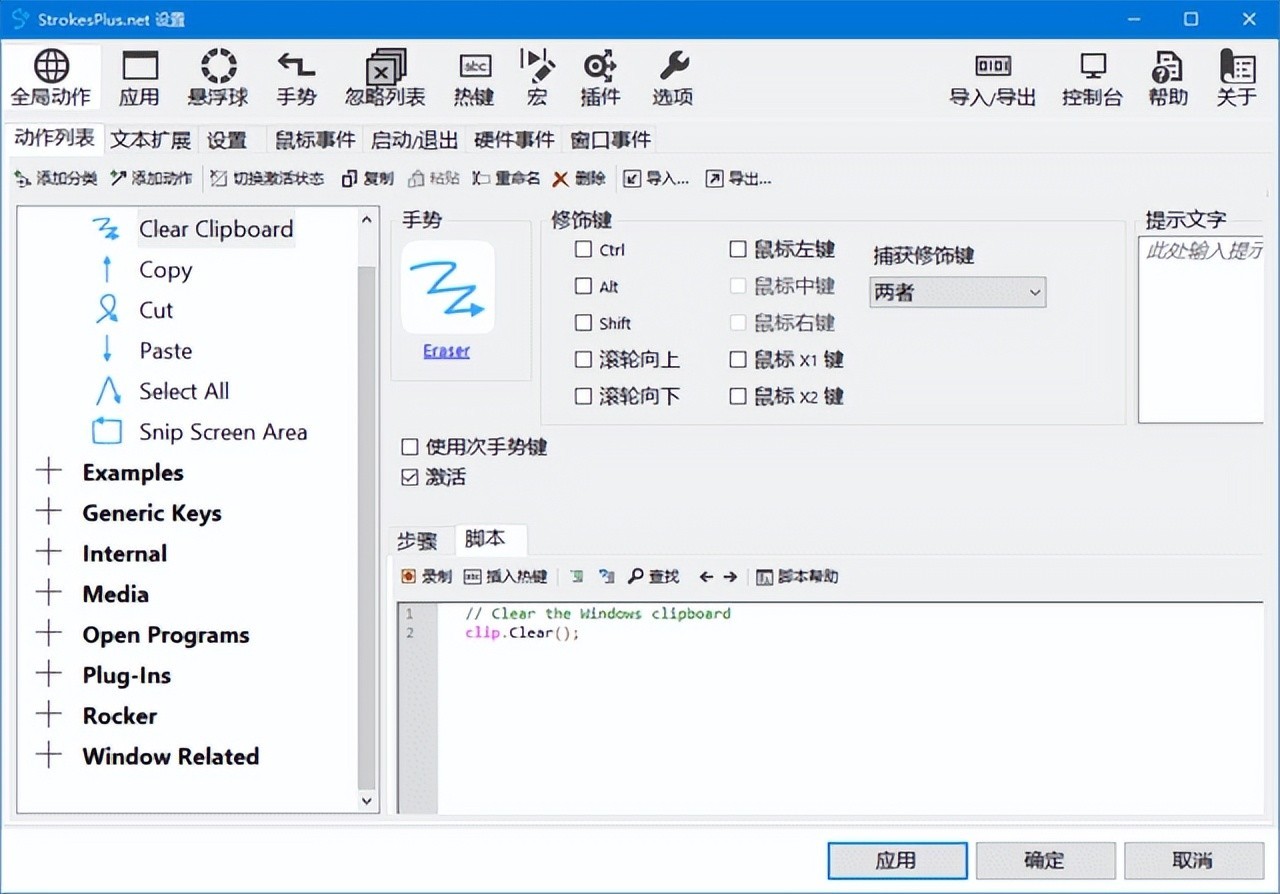Enable the 使用次手势键 checkbox

pos(410,447)
